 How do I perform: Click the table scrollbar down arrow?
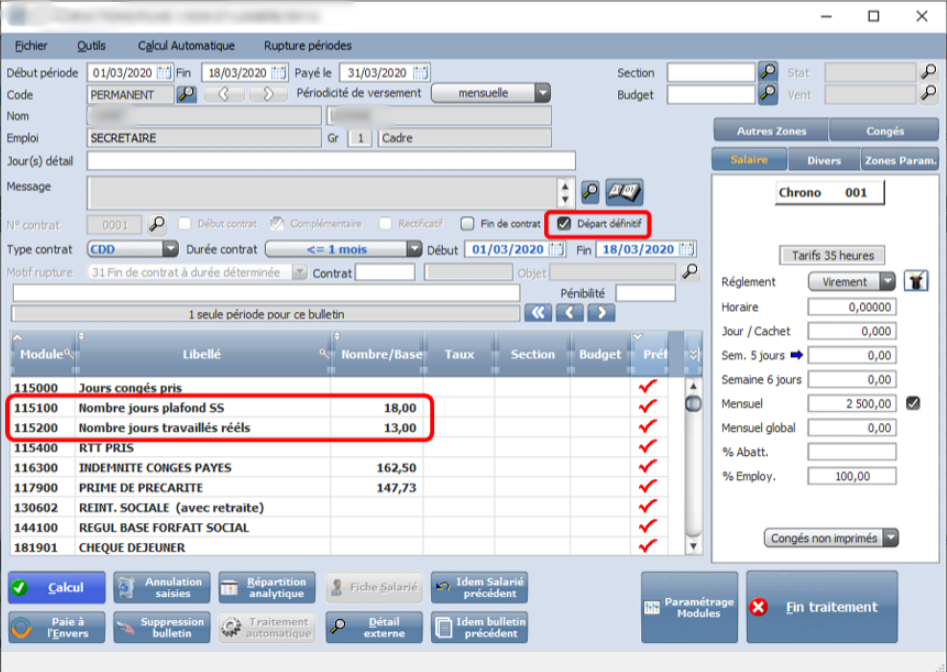tap(693, 546)
